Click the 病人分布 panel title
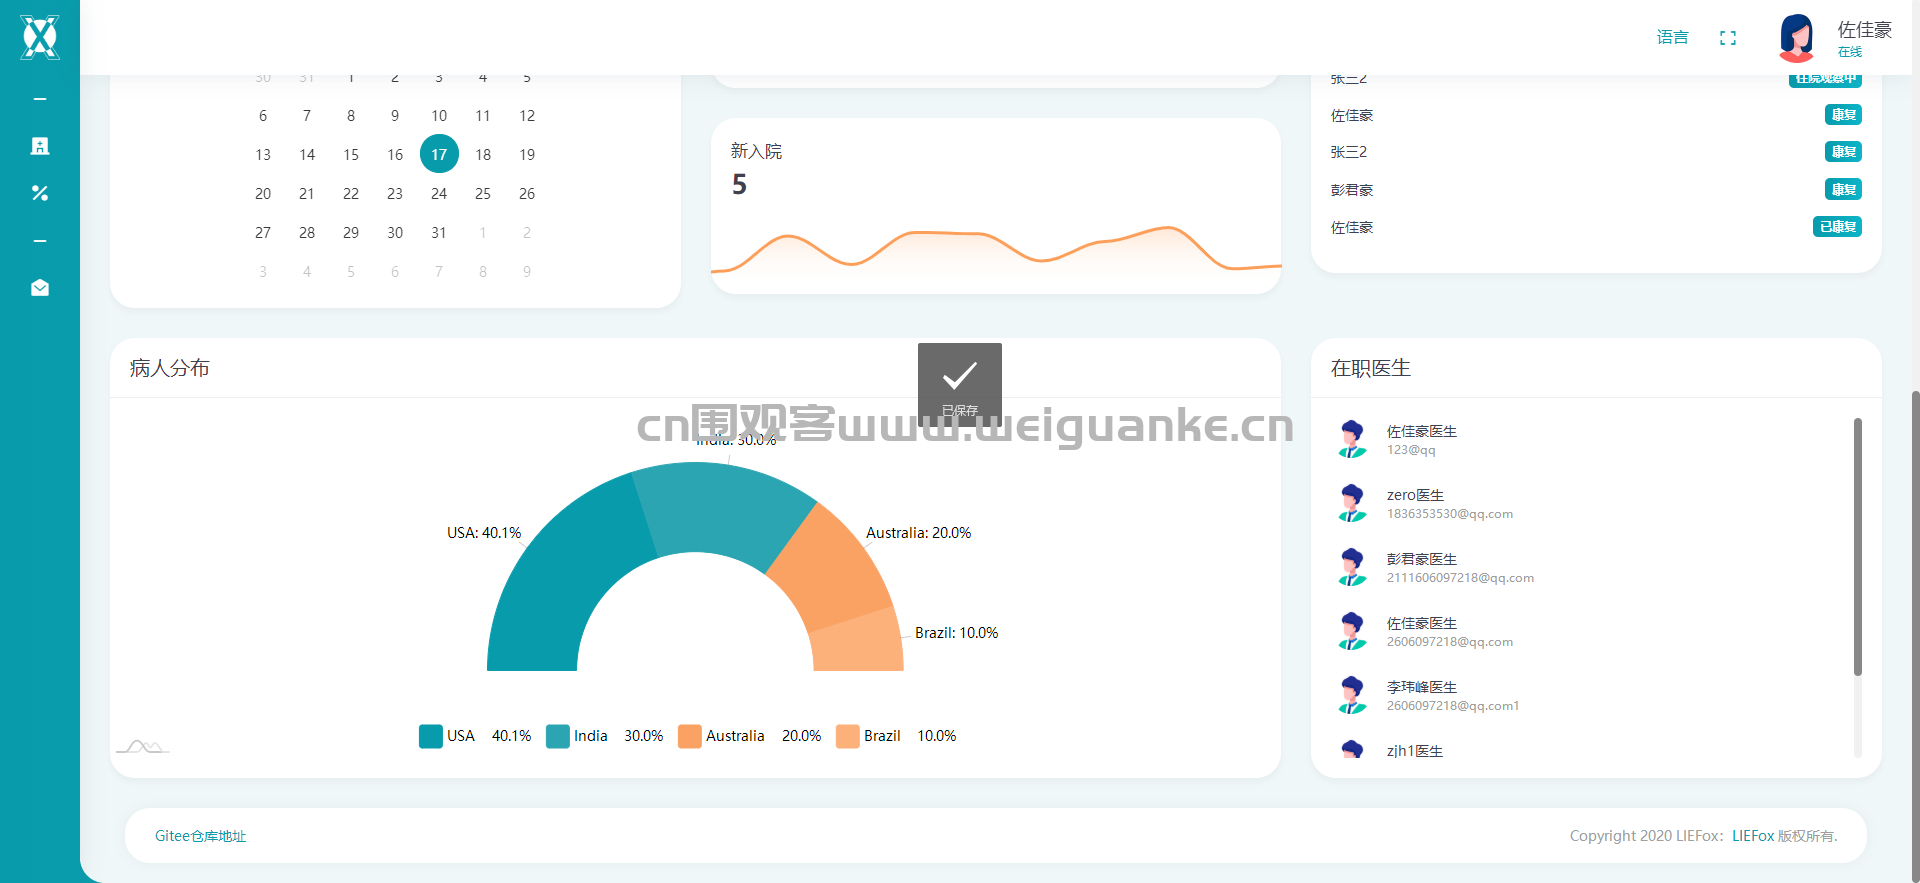Image resolution: width=1920 pixels, height=883 pixels. pyautogui.click(x=170, y=368)
